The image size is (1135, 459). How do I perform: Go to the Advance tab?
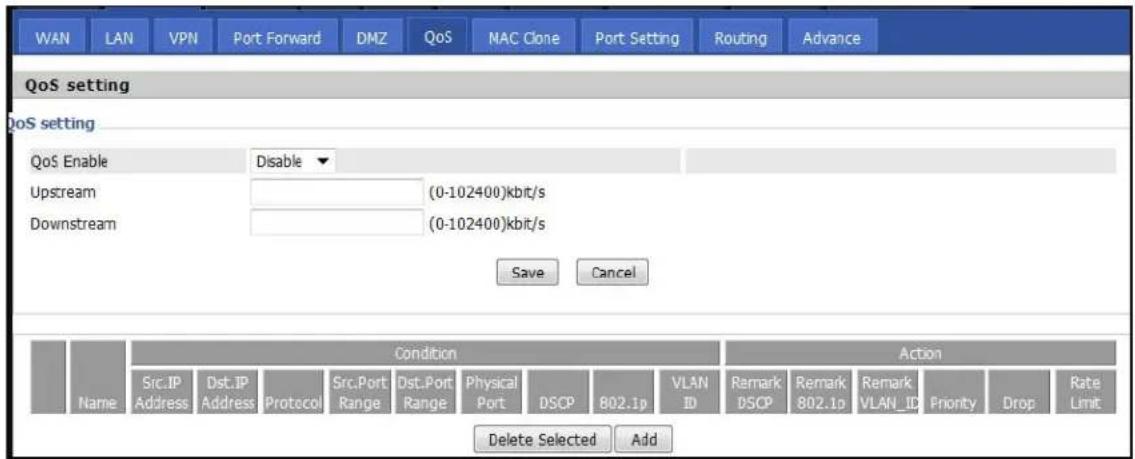(x=831, y=38)
